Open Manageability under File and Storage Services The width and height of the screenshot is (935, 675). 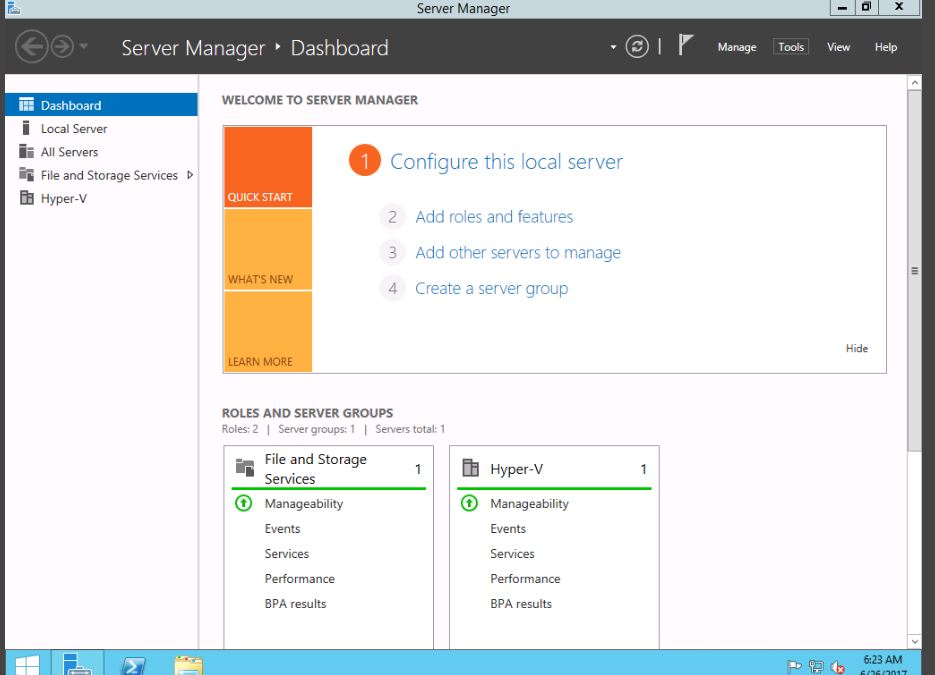click(x=304, y=504)
